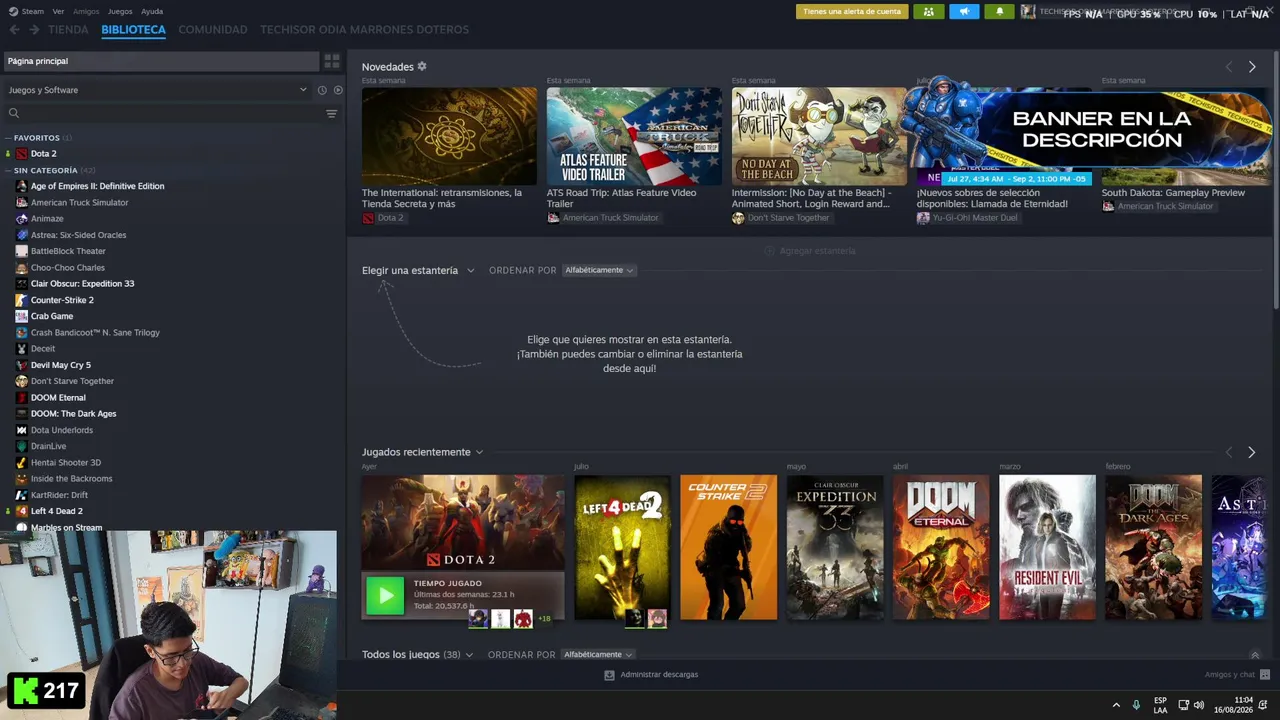
Task: Open Todos los juegos ORDENAR POR dropdown
Action: [x=598, y=655]
